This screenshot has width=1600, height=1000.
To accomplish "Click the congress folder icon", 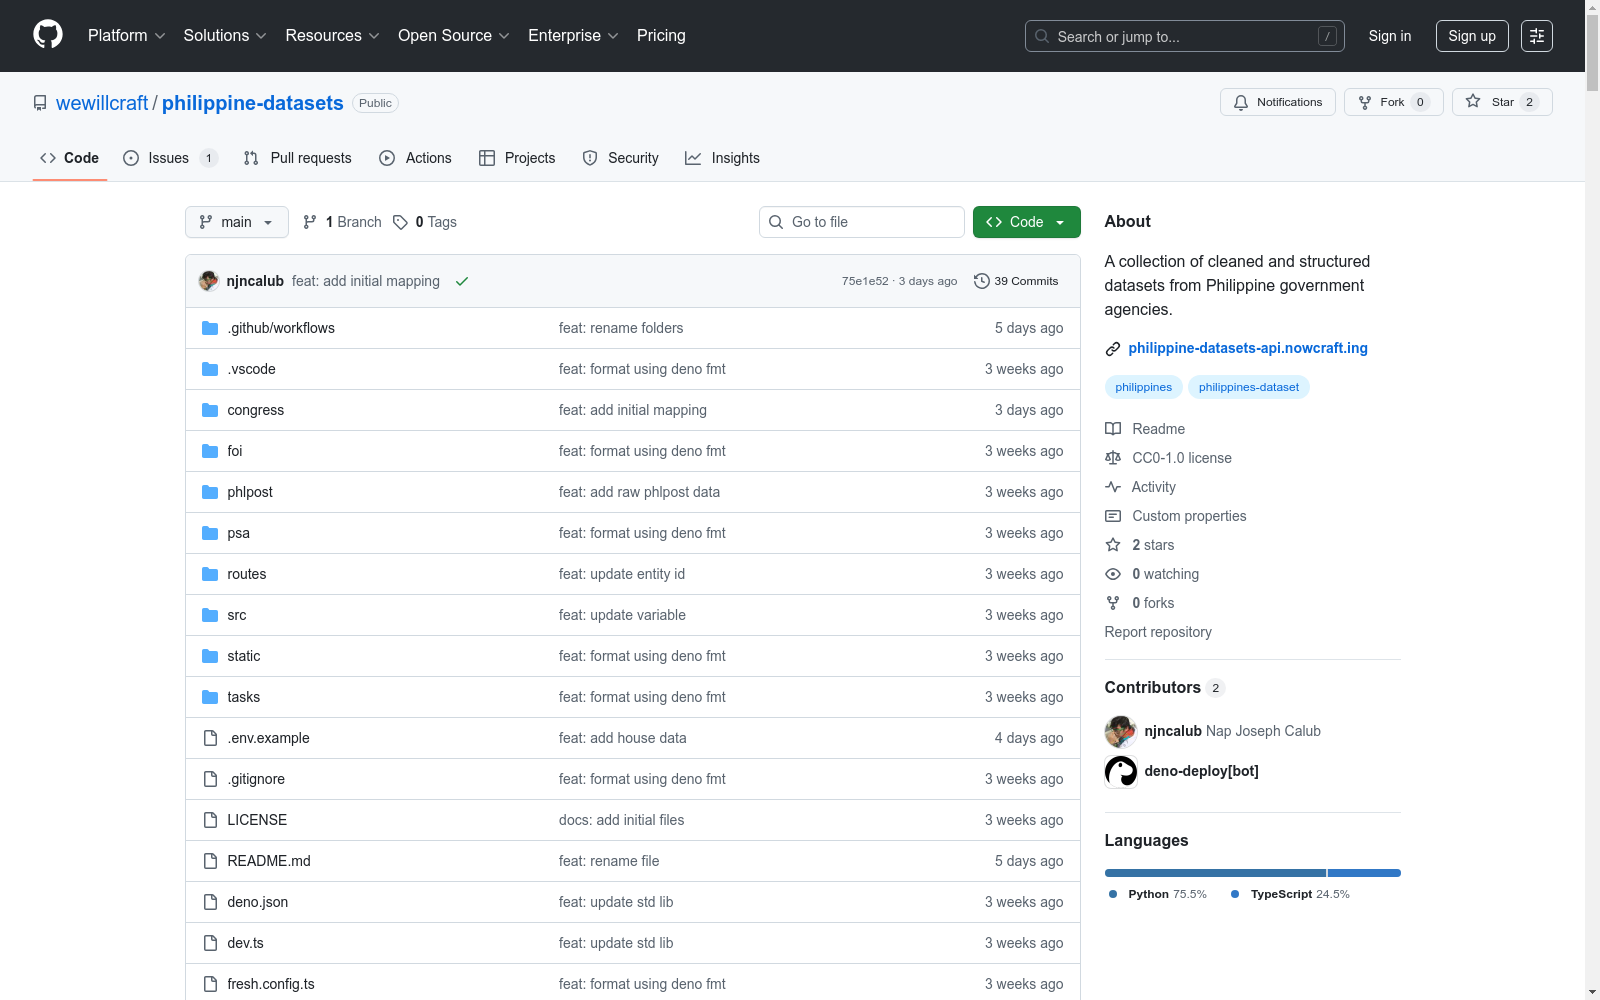I will point(210,410).
